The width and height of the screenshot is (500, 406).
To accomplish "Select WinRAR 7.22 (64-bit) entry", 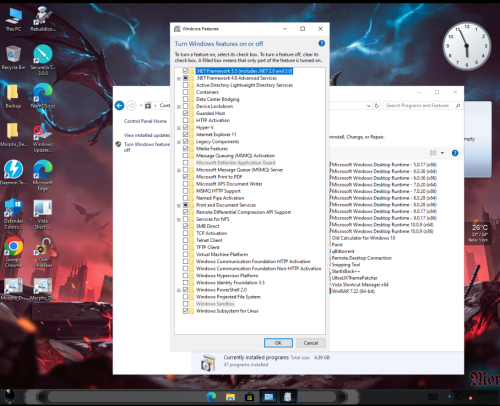I will coord(353,291).
